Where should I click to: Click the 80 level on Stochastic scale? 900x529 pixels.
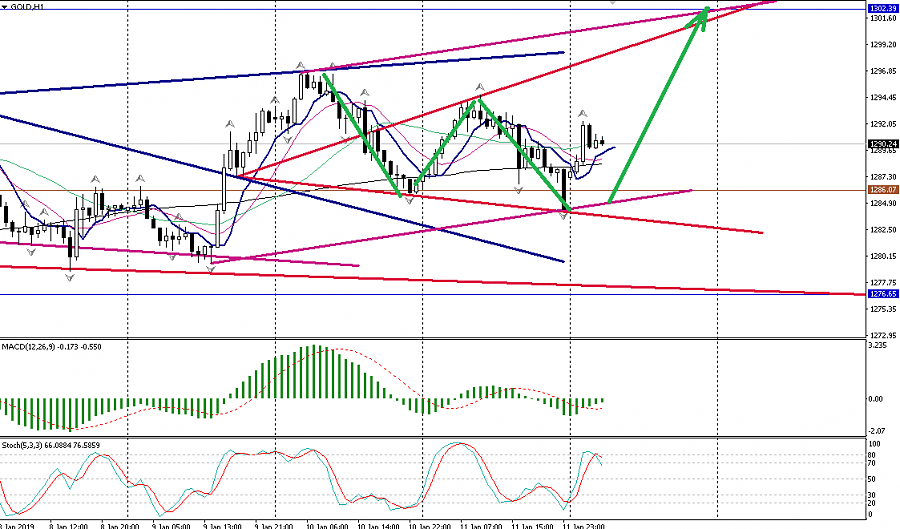(x=872, y=456)
